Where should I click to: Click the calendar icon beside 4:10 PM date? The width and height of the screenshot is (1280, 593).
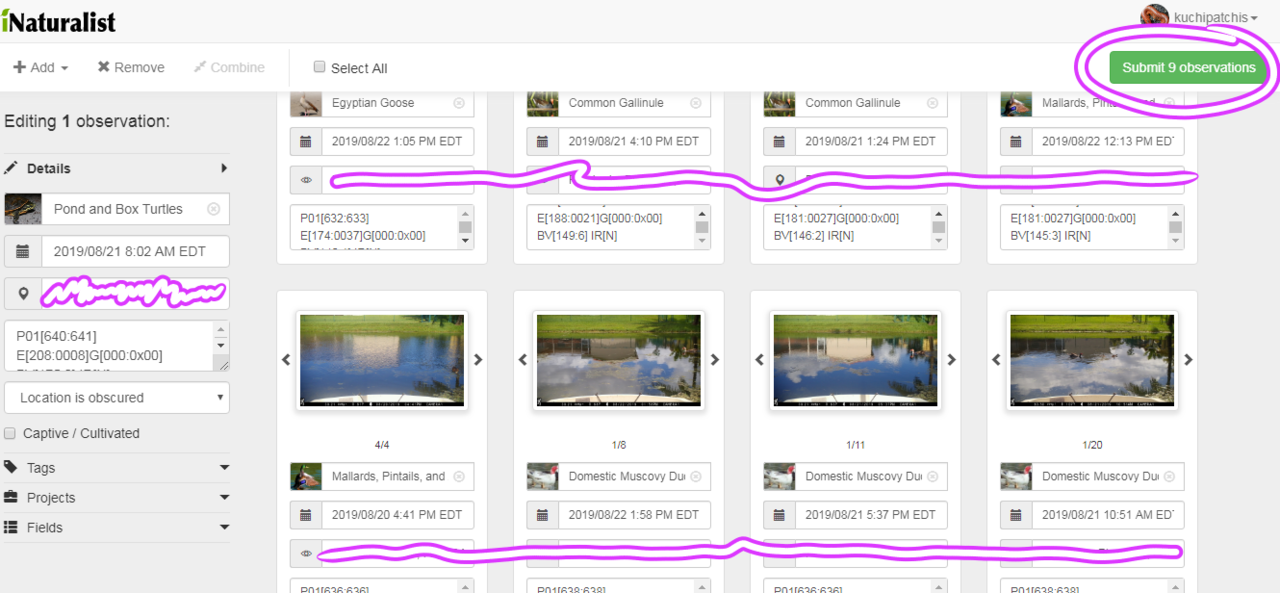pos(543,142)
